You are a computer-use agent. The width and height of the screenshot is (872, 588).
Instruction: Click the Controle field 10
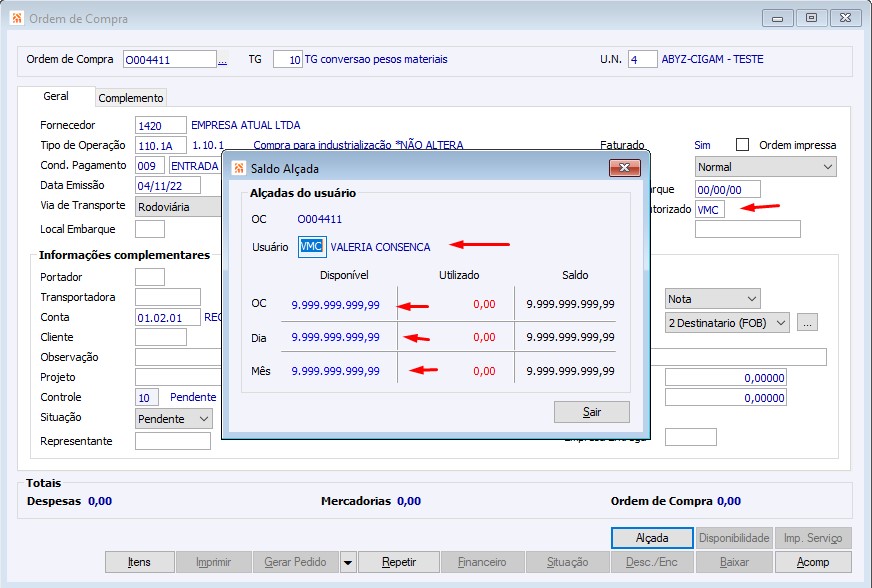click(x=147, y=397)
